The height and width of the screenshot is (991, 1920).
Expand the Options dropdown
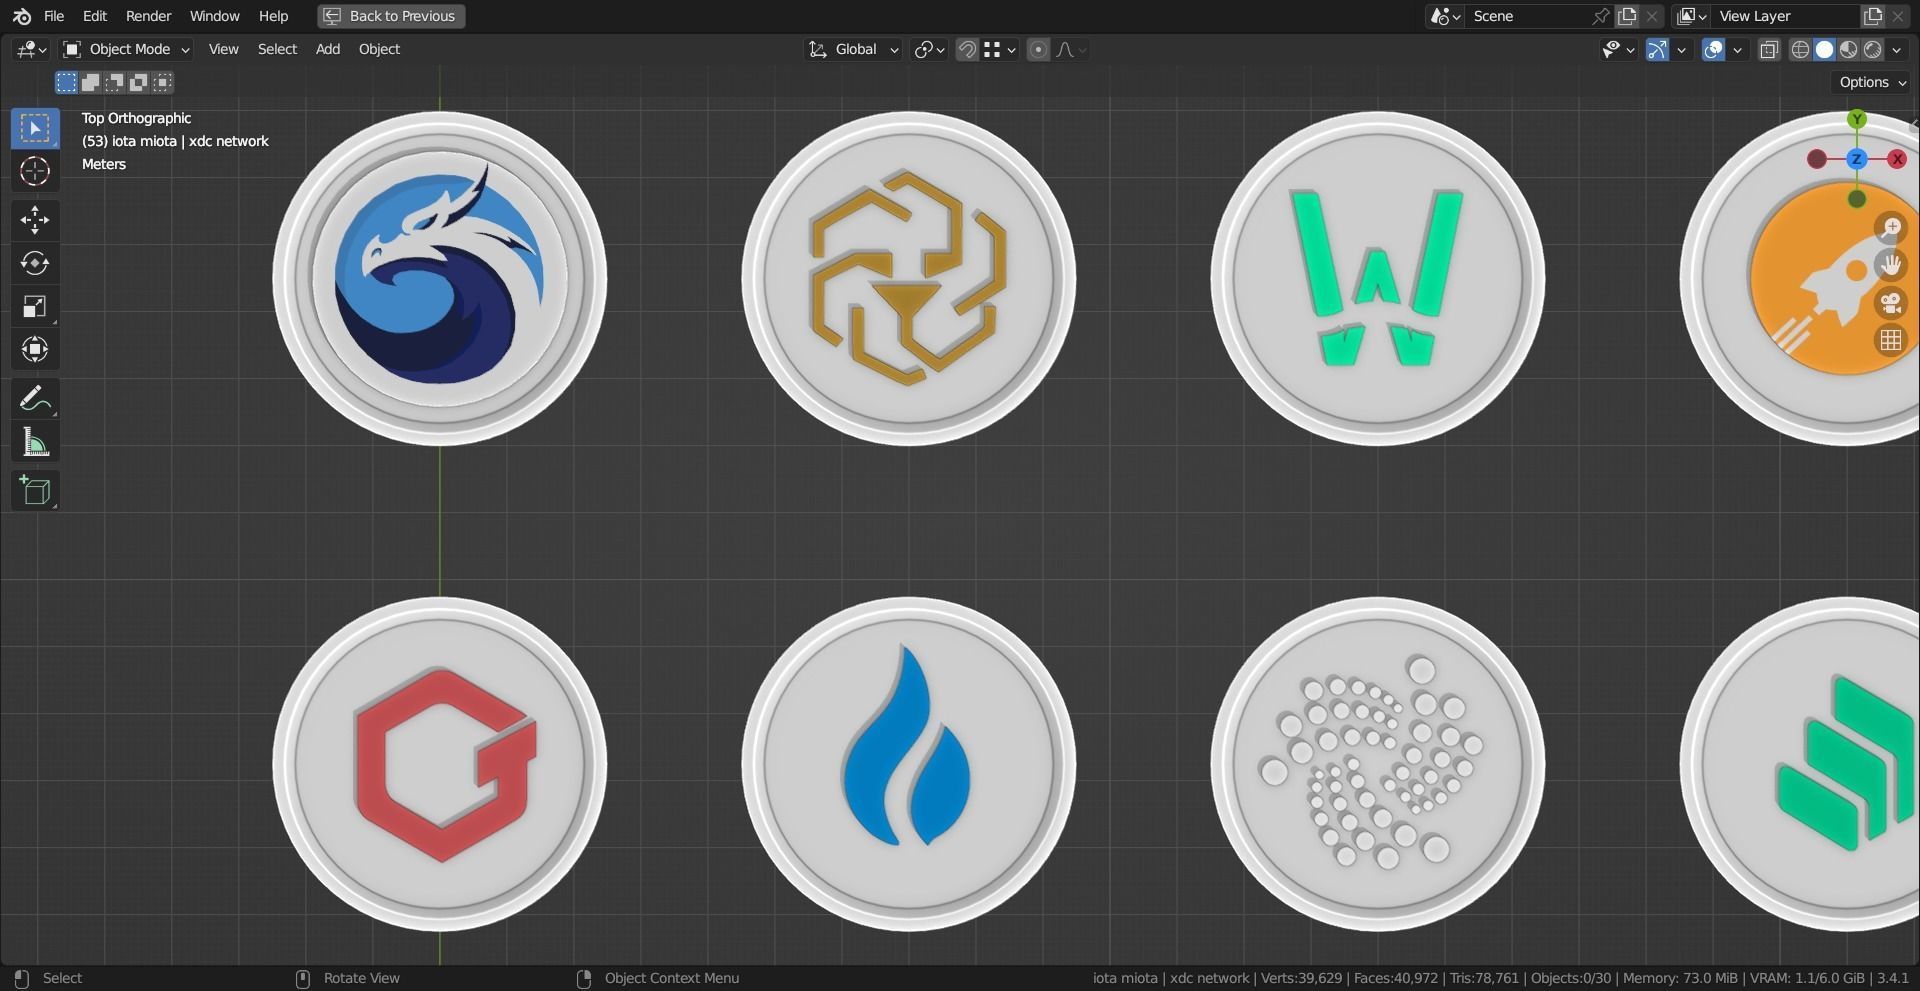(1872, 82)
